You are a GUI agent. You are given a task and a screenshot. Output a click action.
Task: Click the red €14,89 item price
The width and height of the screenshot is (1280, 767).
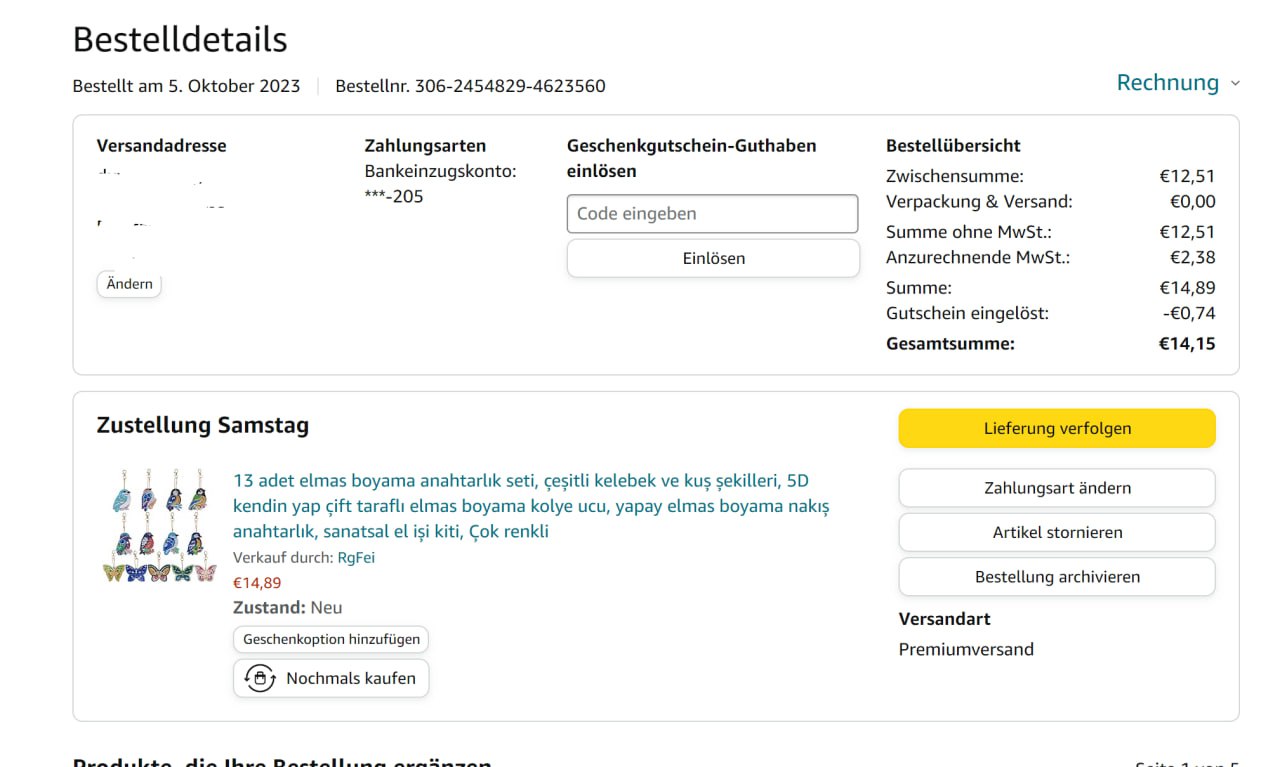point(257,582)
